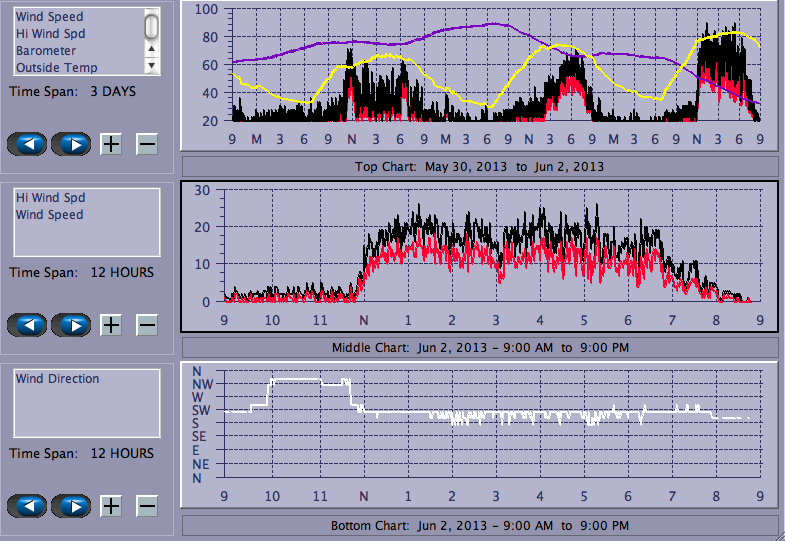Screen dimensions: 785x541
Task: Advance the middle chart forward in time
Action: (x=71, y=325)
